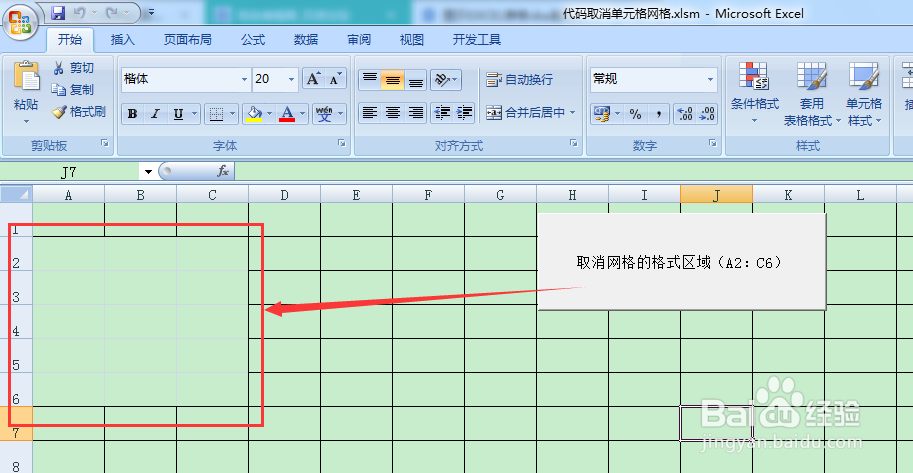The height and width of the screenshot is (473, 913).
Task: Expand underline style dropdown arrow
Action: click(x=195, y=114)
